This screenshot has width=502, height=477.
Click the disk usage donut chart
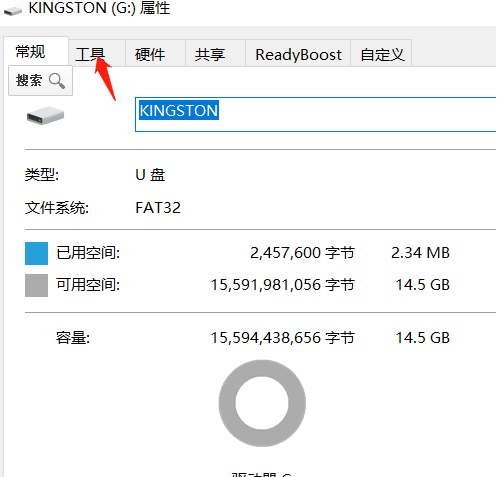pos(262,403)
